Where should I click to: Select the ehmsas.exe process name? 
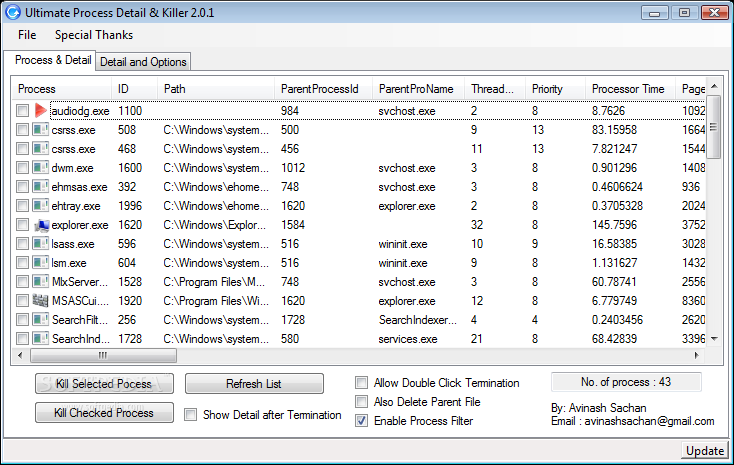[x=79, y=186]
